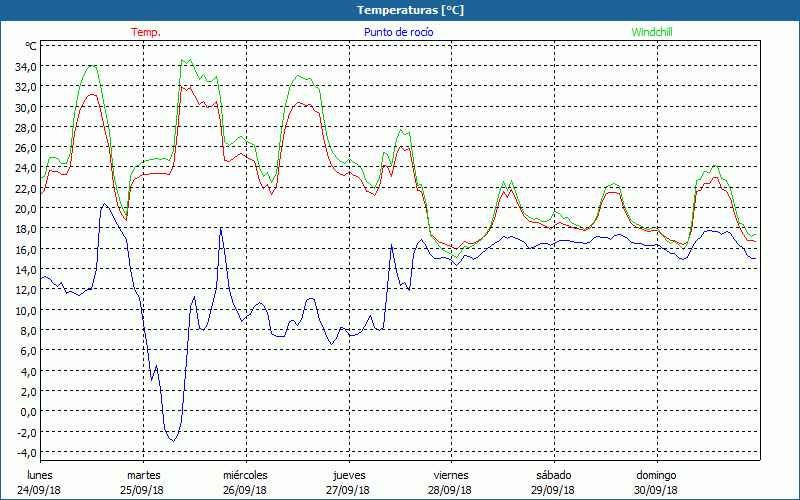Click the 18,0 y-axis value
Screen dimensions: 800x500
(x=26, y=229)
